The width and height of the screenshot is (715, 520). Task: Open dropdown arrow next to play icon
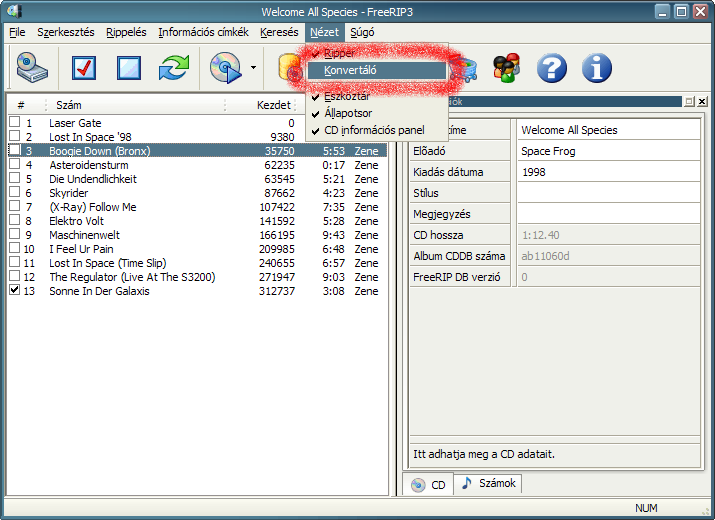tap(253, 68)
